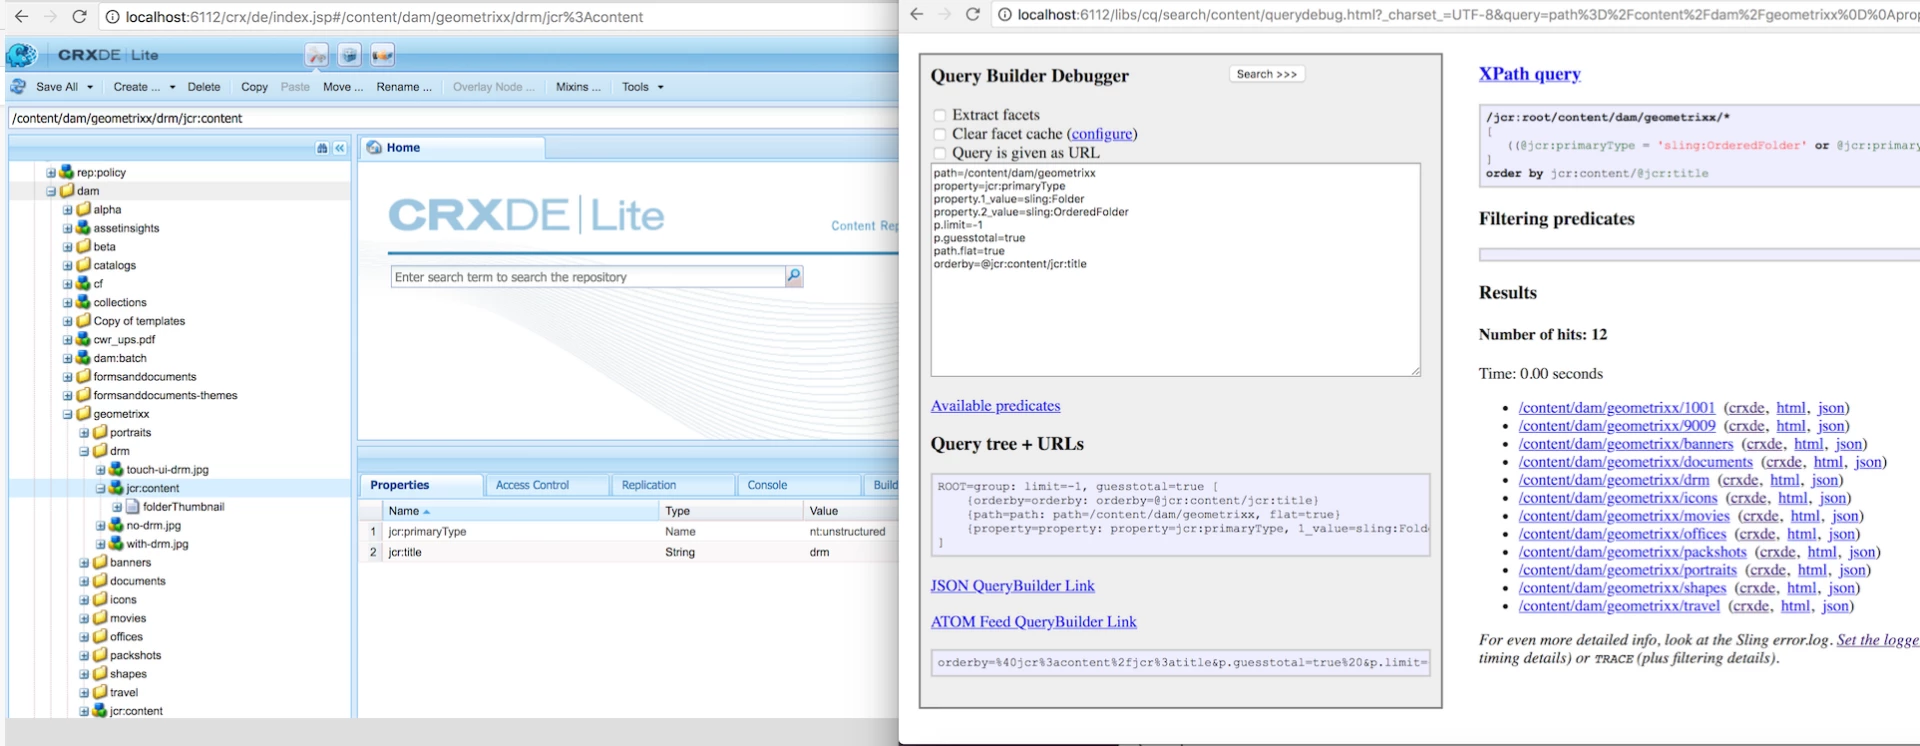
Task: Open the JSON QueryBuilder Link
Action: (1012, 586)
